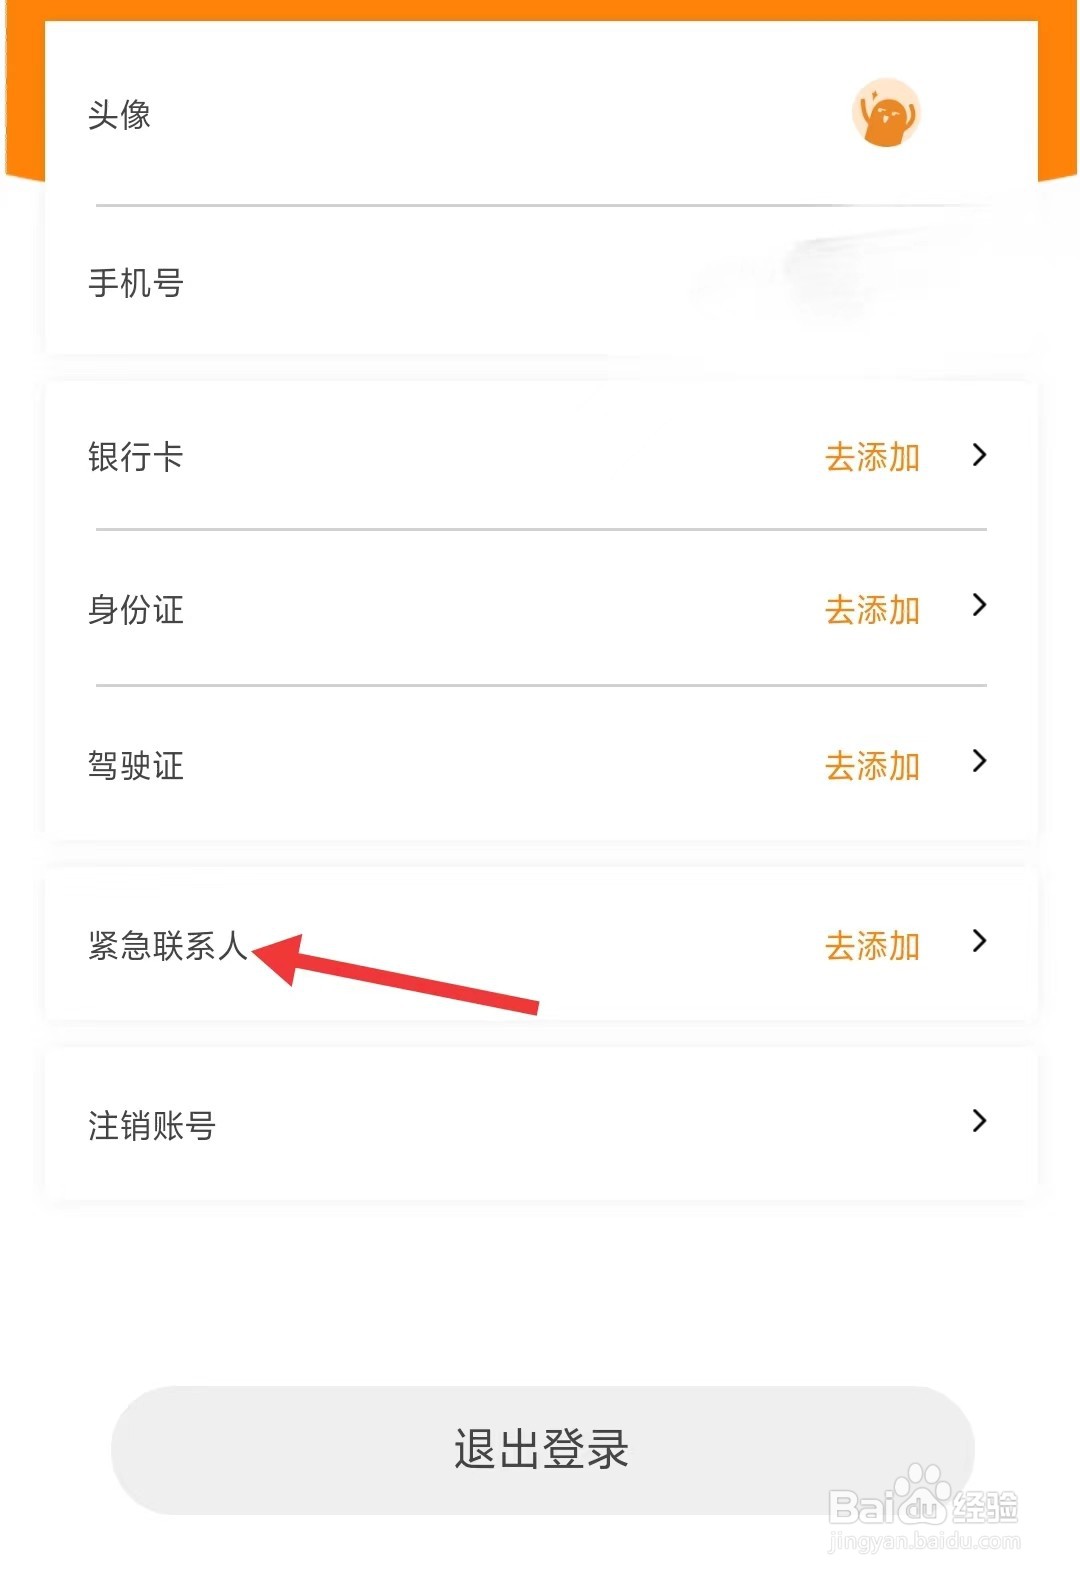Tap 去添加 link for 紧急联系人
The image size is (1080, 1578).
coord(872,945)
